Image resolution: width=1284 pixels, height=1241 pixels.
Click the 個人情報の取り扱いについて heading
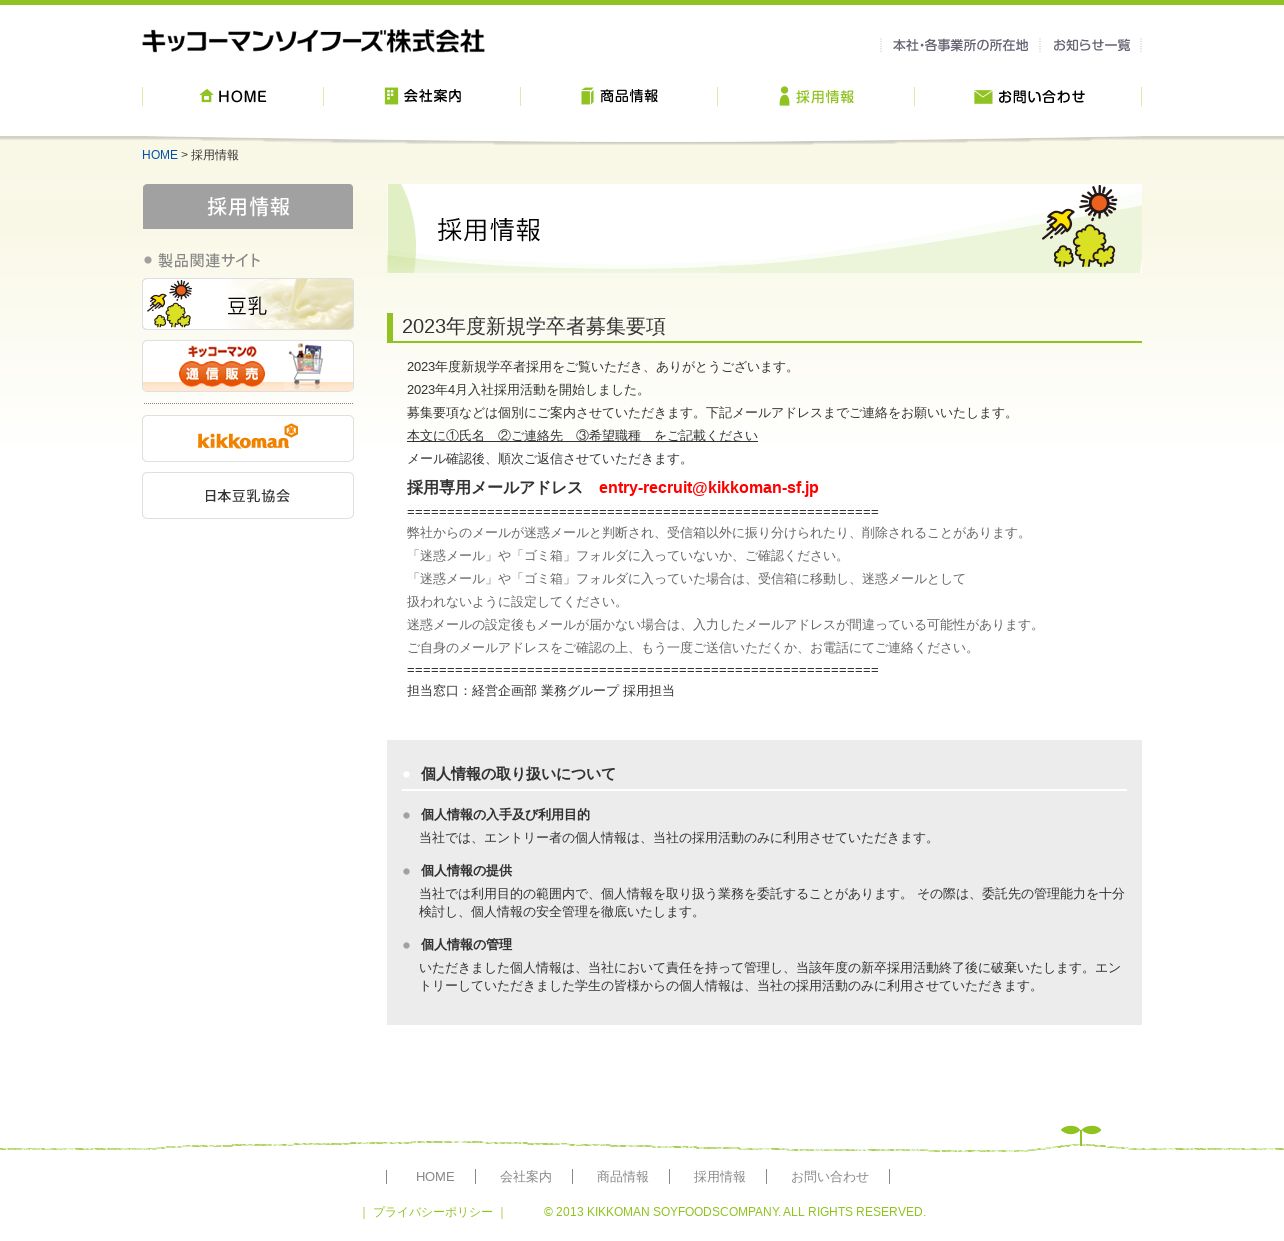click(x=518, y=774)
